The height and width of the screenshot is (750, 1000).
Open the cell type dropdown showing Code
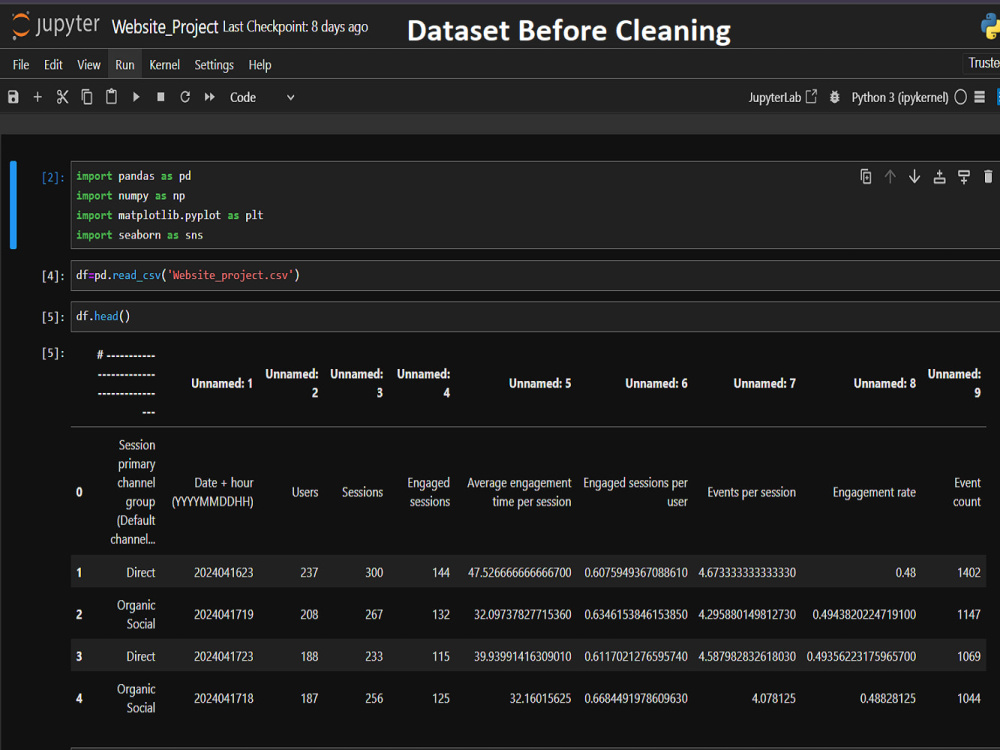click(x=262, y=98)
